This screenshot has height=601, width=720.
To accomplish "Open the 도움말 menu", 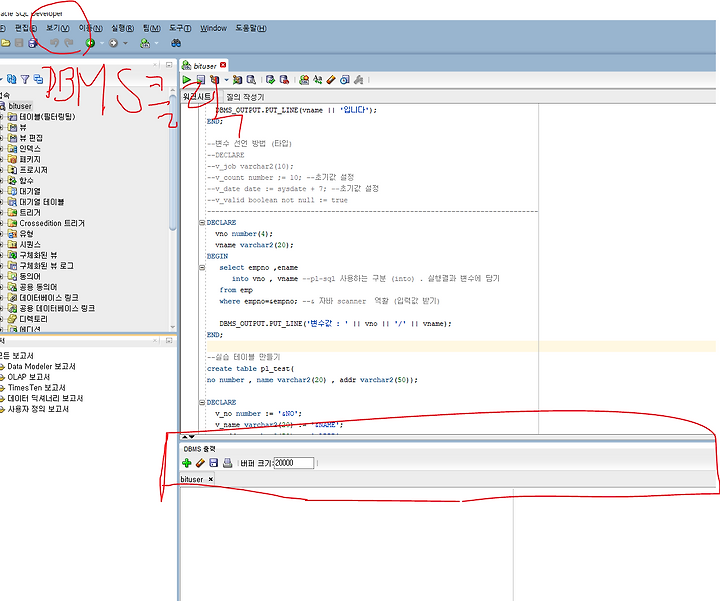I will coord(251,28).
